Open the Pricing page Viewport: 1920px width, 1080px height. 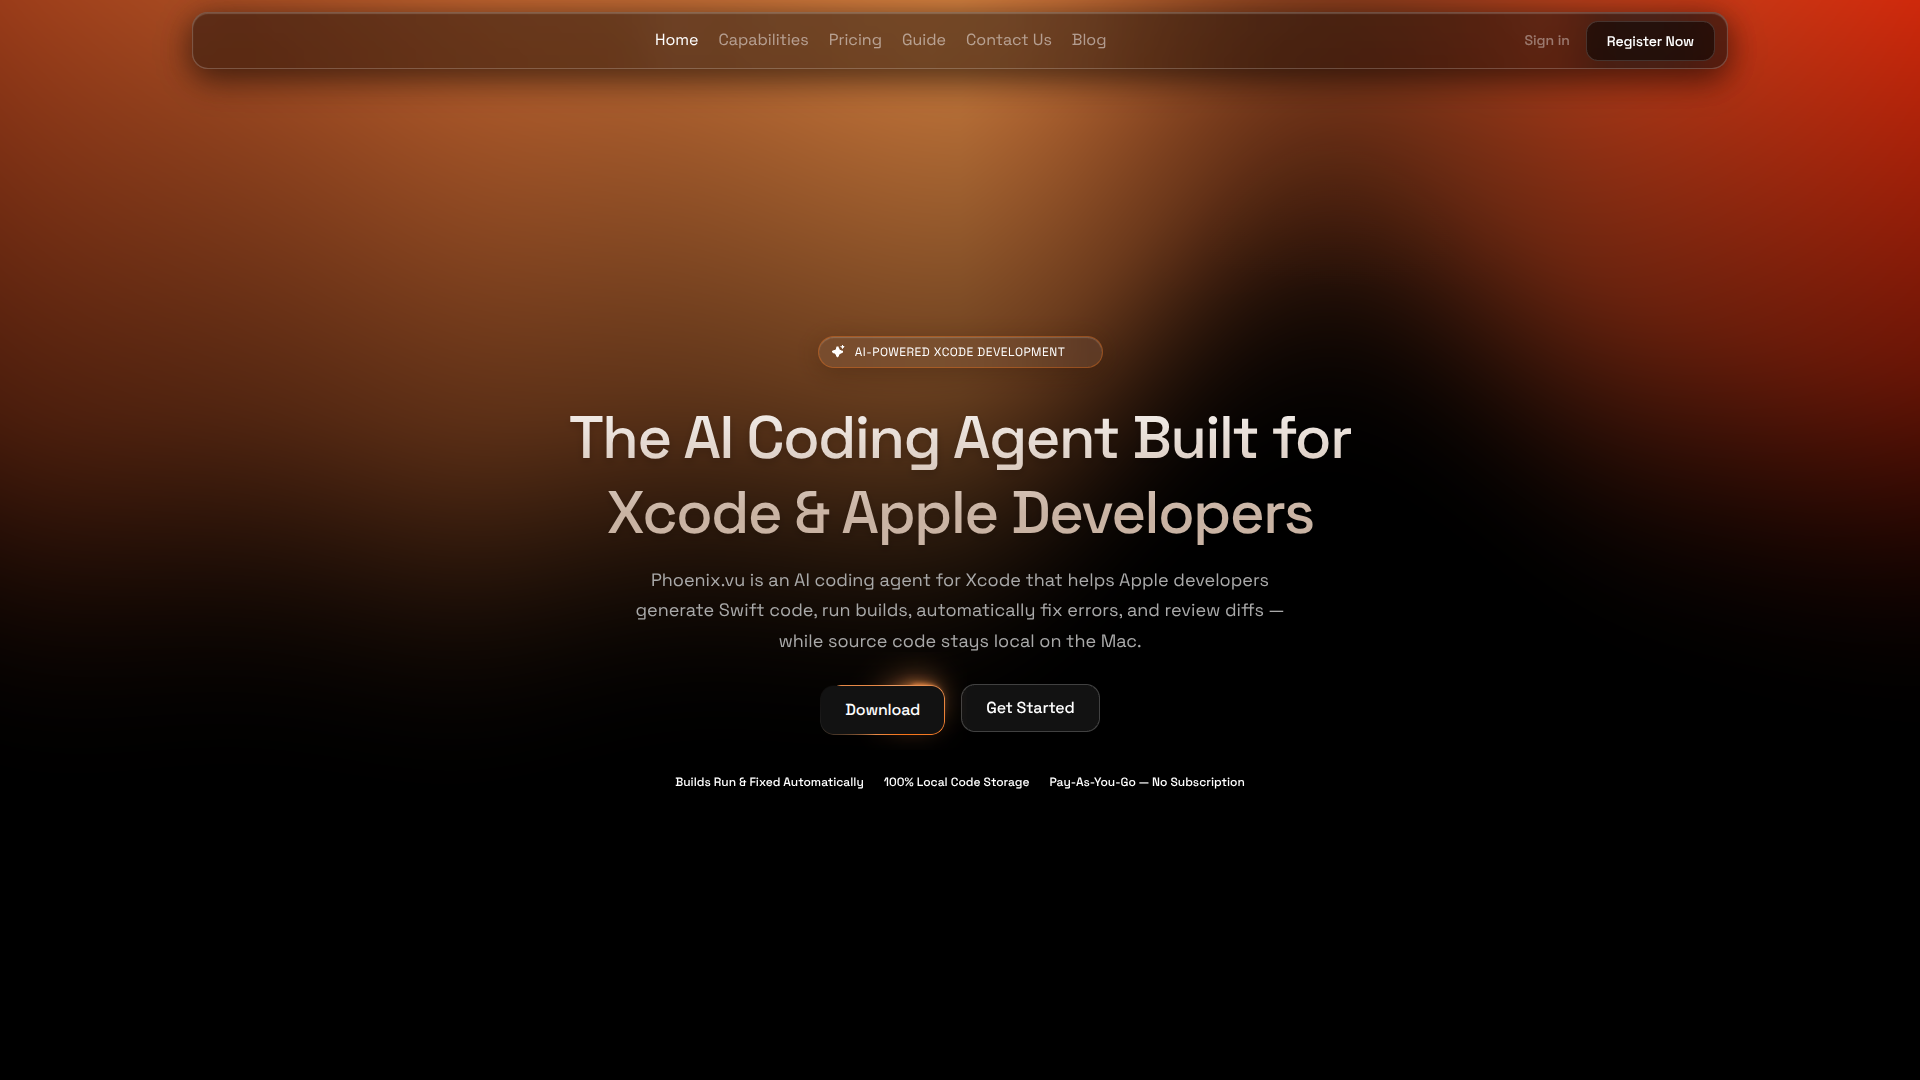(x=855, y=40)
